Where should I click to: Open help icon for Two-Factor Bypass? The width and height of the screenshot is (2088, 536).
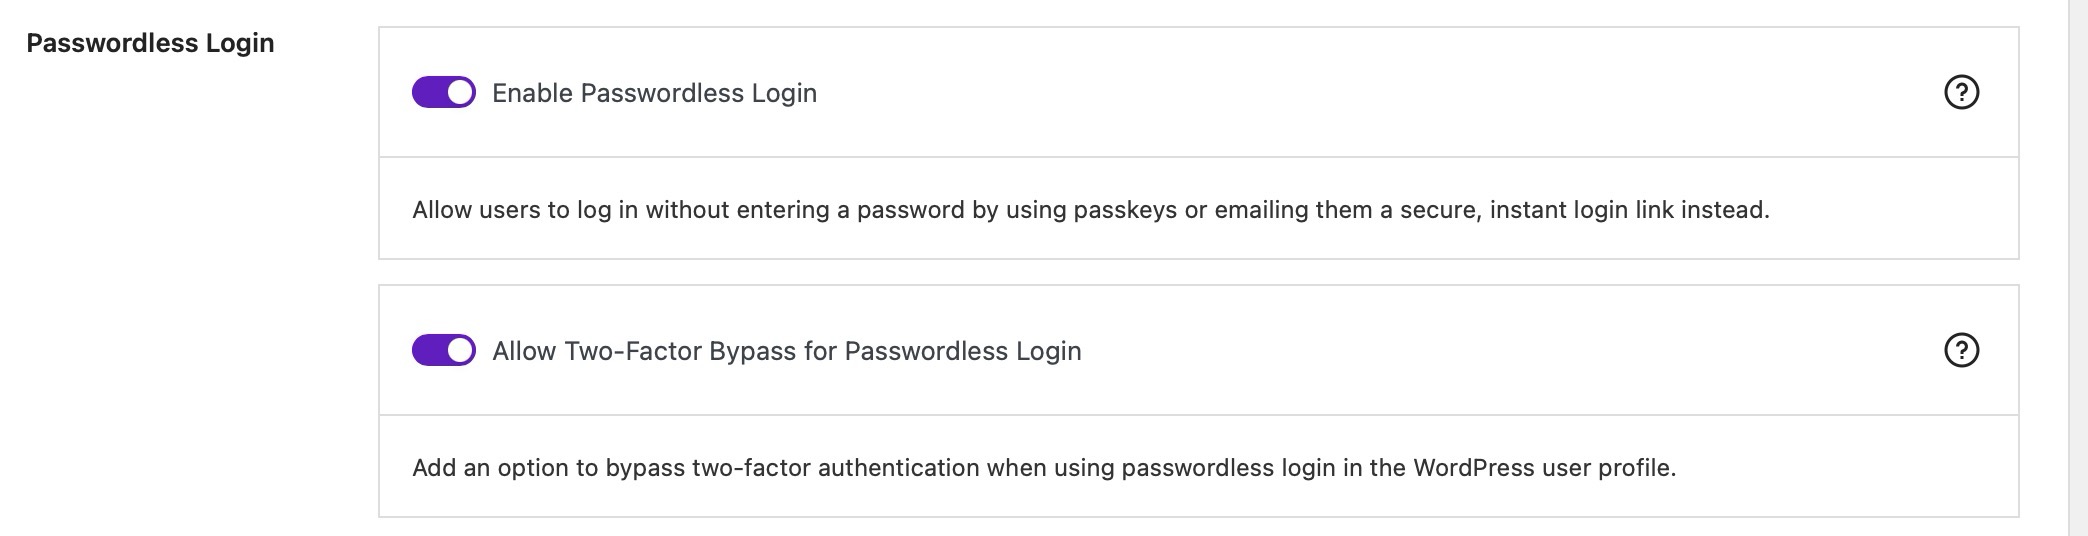(1961, 351)
